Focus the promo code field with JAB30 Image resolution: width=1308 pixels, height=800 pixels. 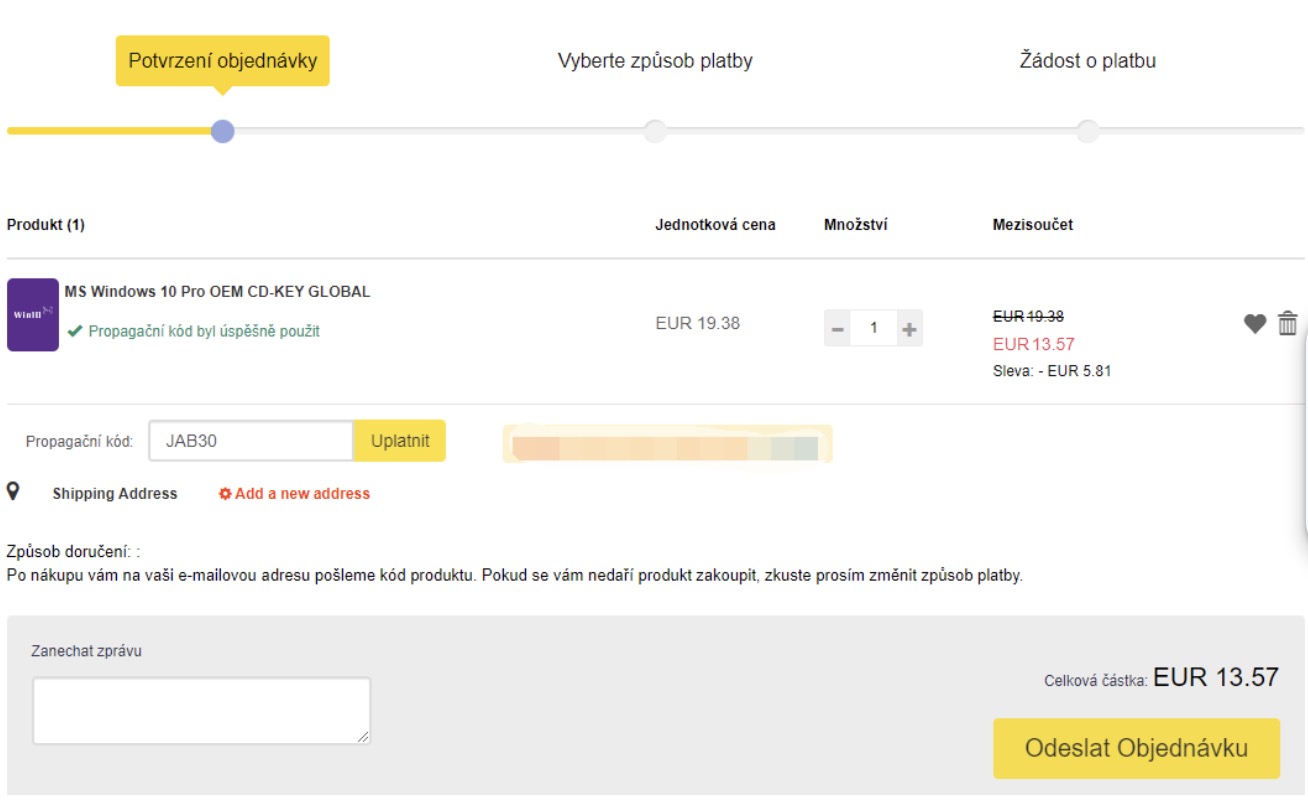[250, 441]
